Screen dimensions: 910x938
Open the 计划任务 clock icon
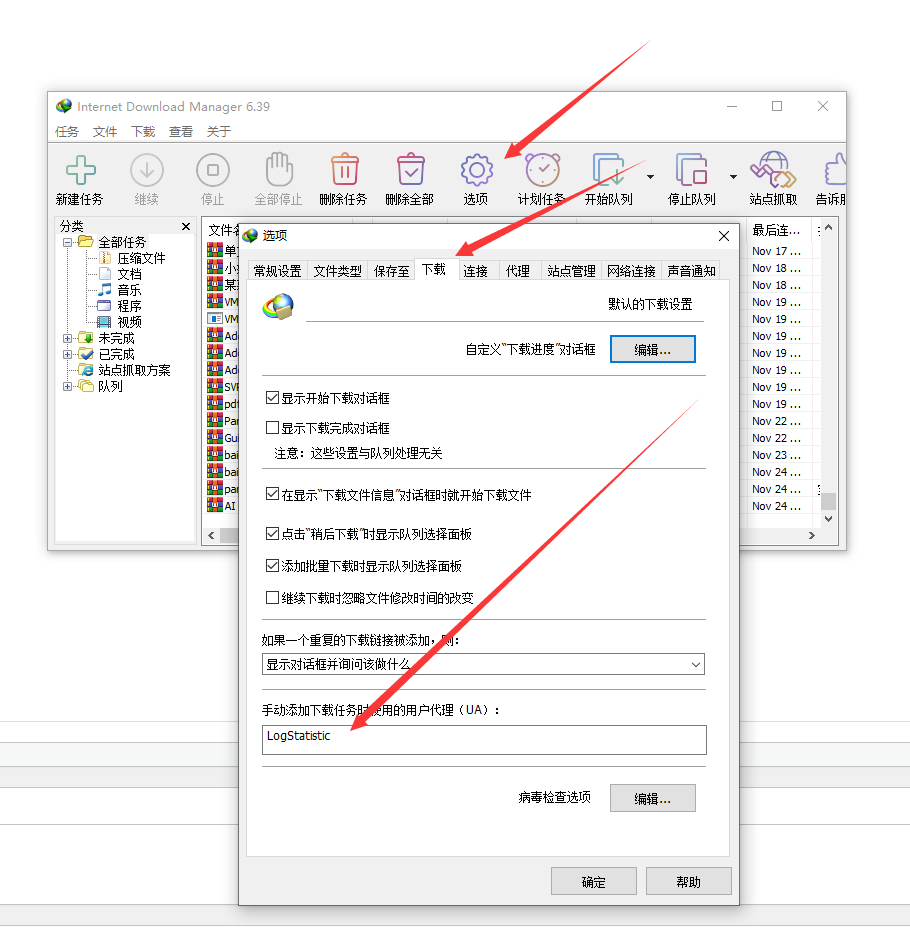(x=542, y=169)
